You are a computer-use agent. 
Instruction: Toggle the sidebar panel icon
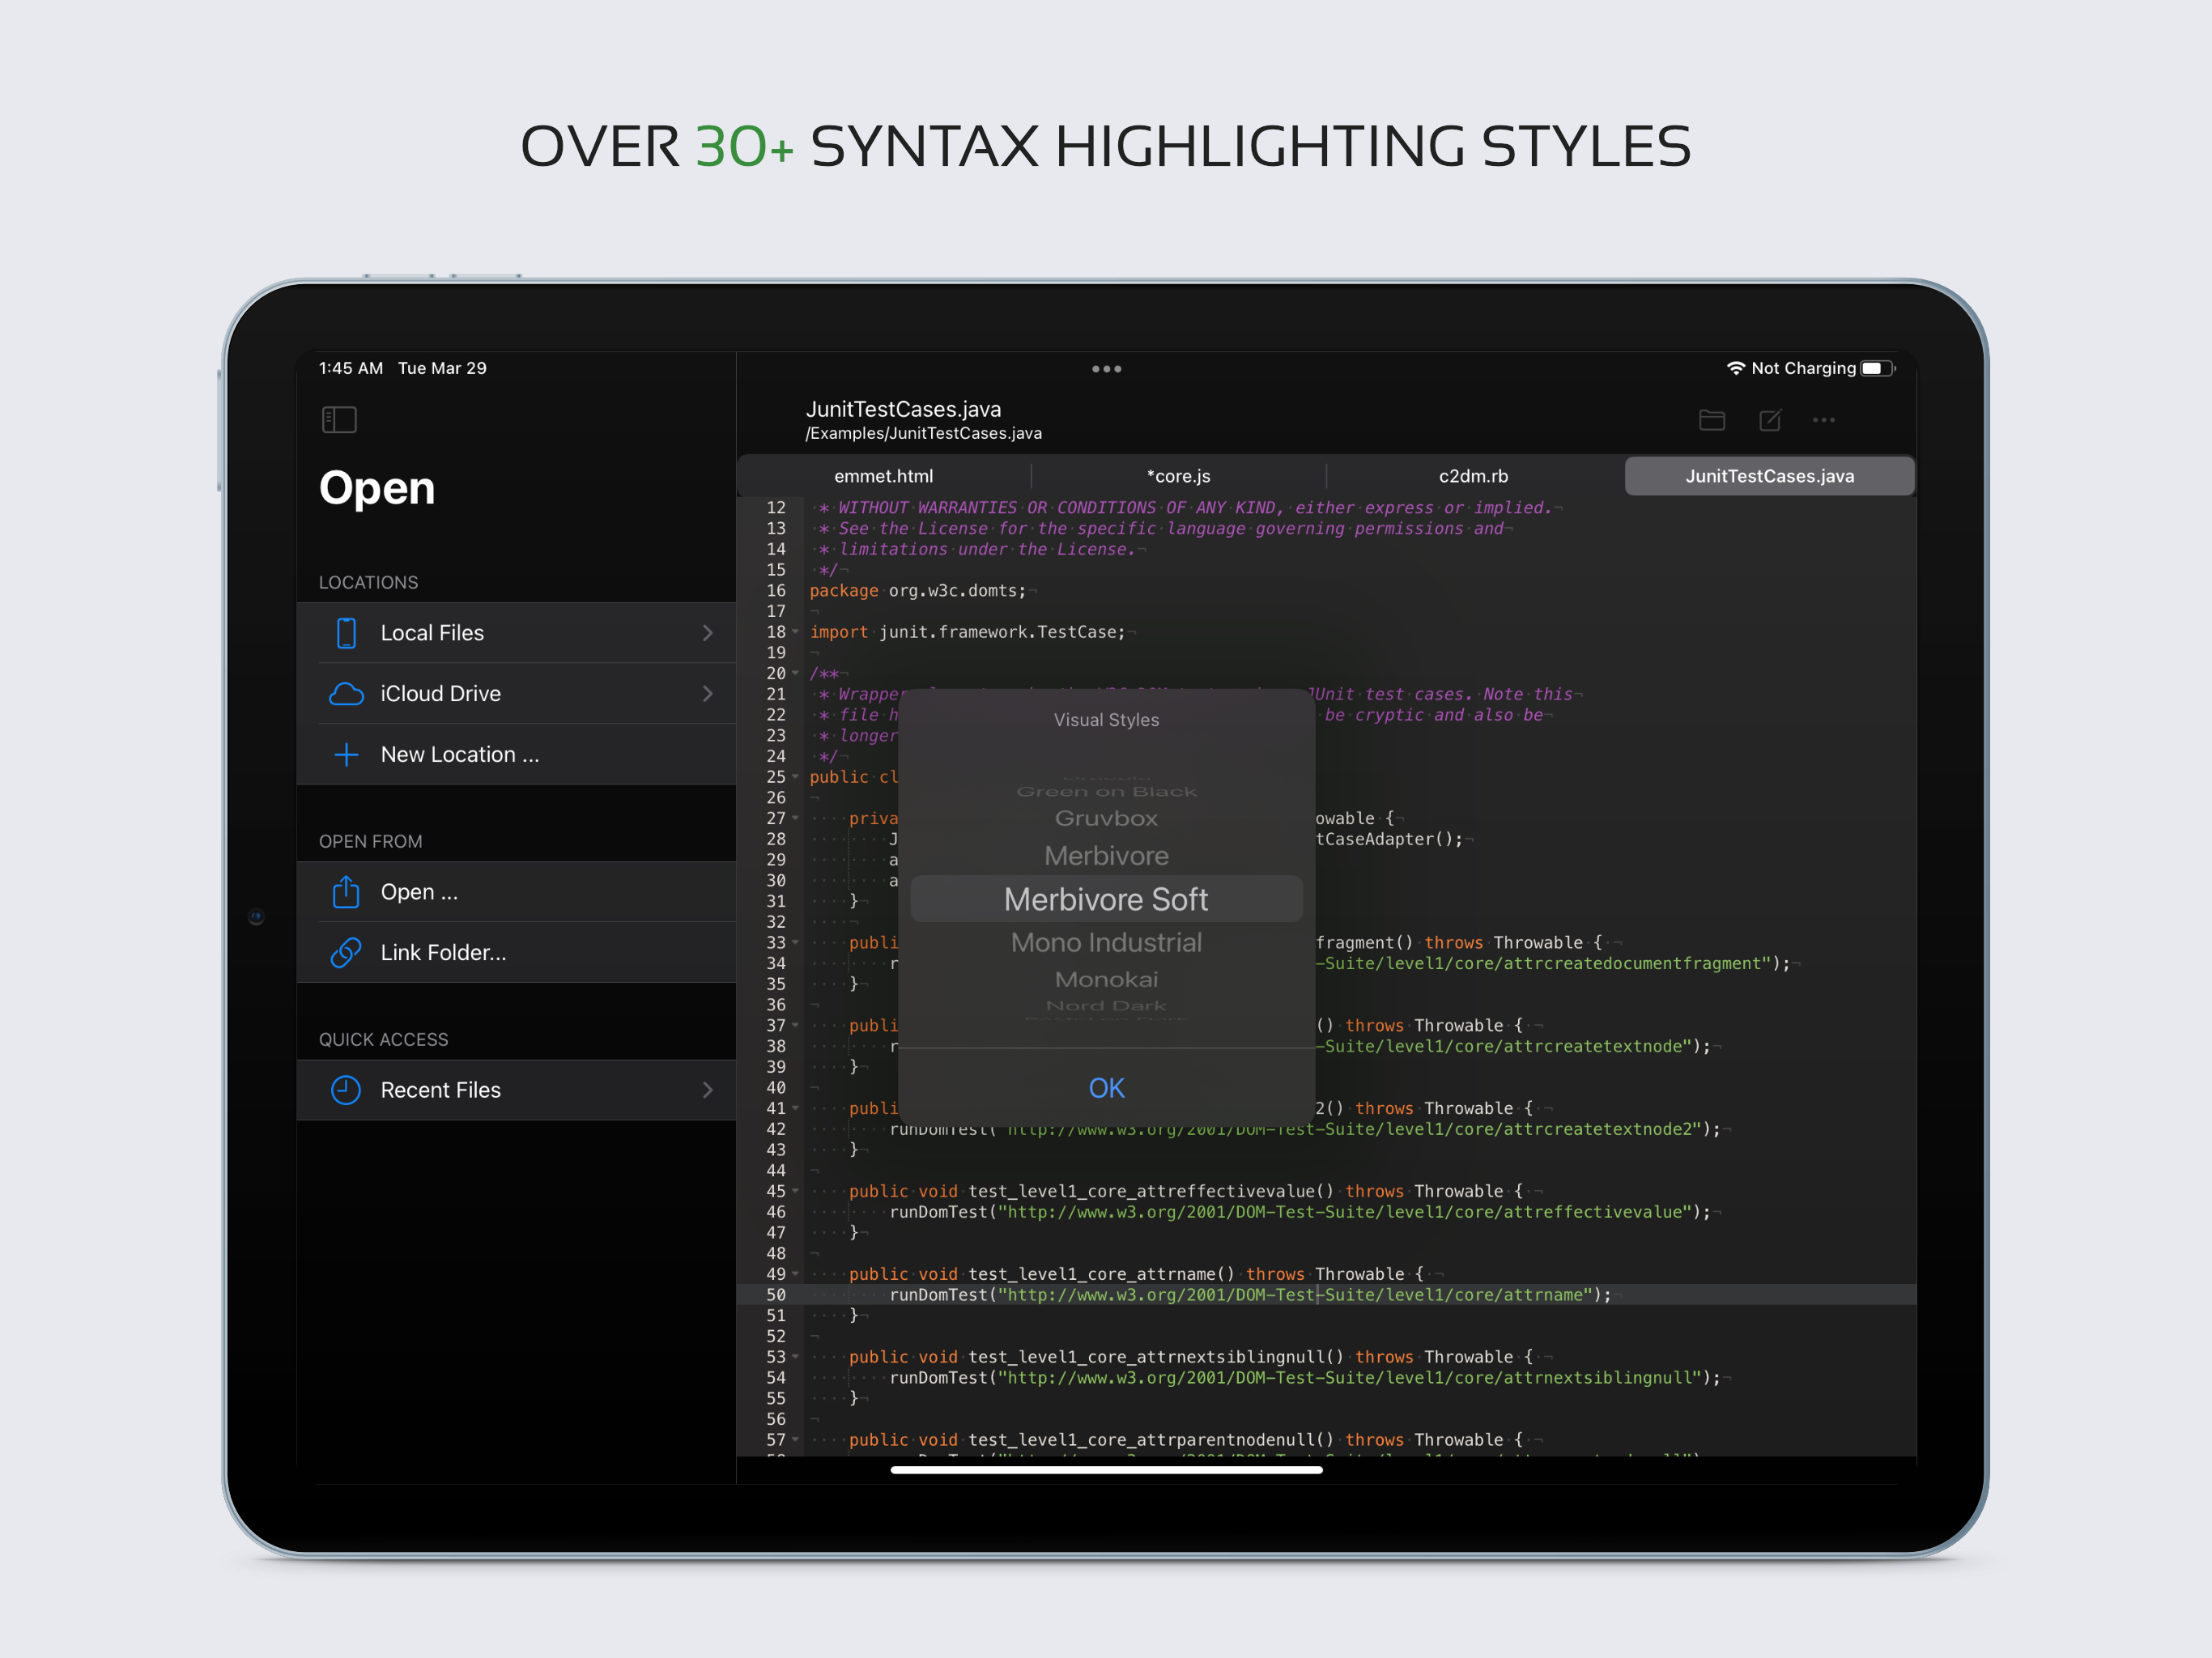[x=339, y=419]
